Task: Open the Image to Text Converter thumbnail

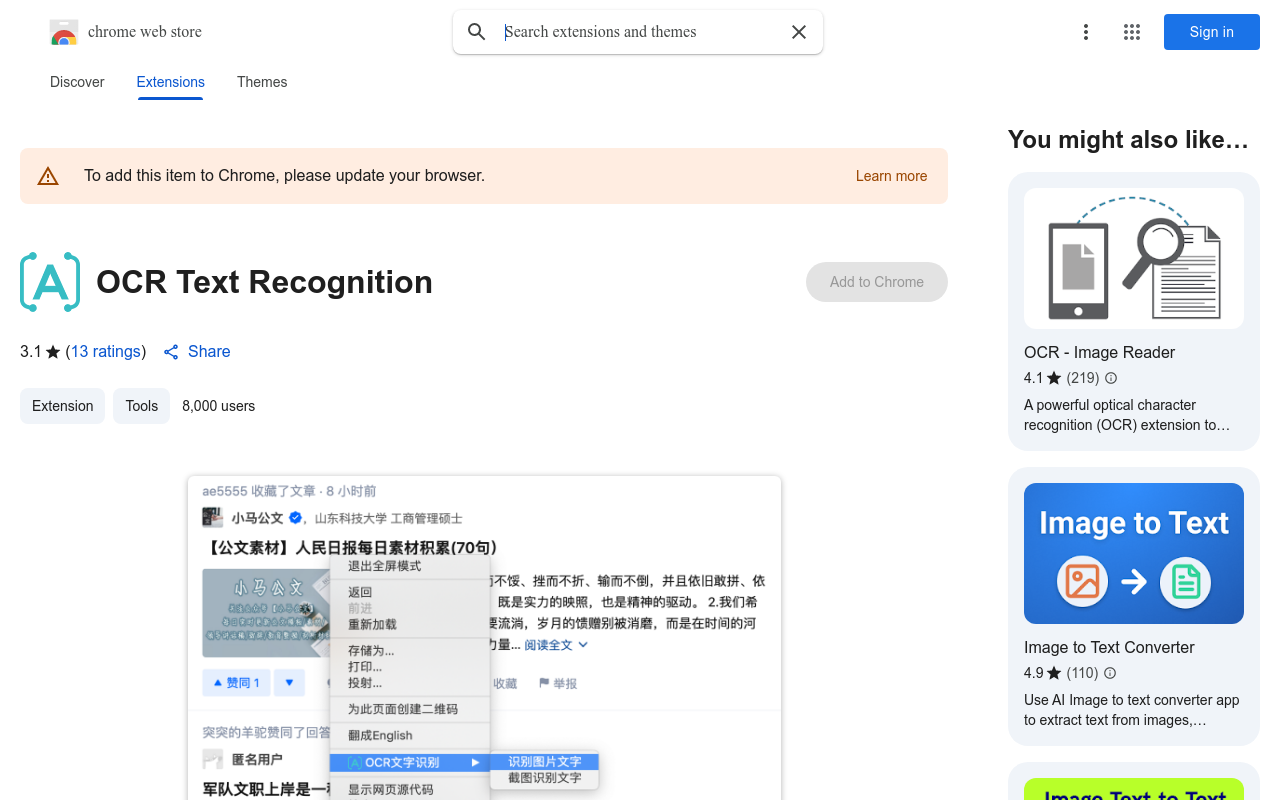Action: [x=1134, y=553]
